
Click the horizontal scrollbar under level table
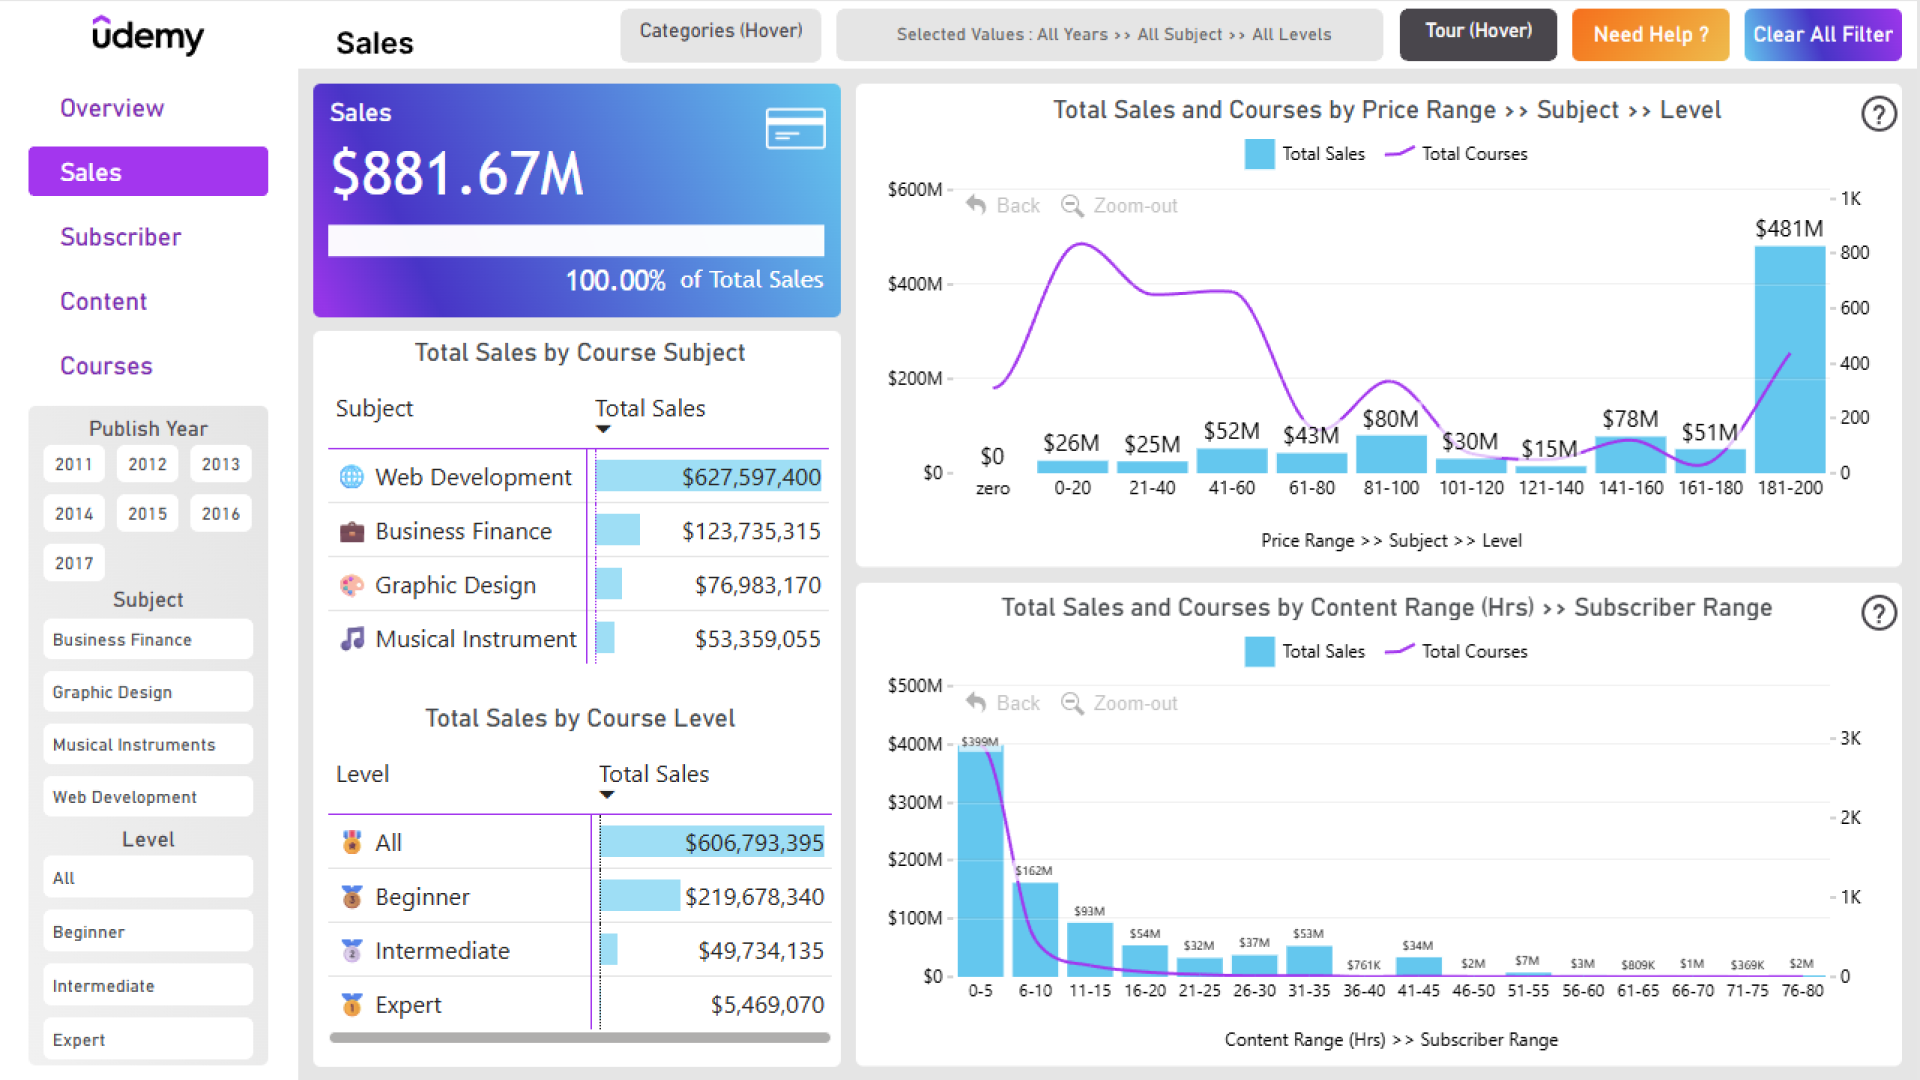[x=579, y=1038]
